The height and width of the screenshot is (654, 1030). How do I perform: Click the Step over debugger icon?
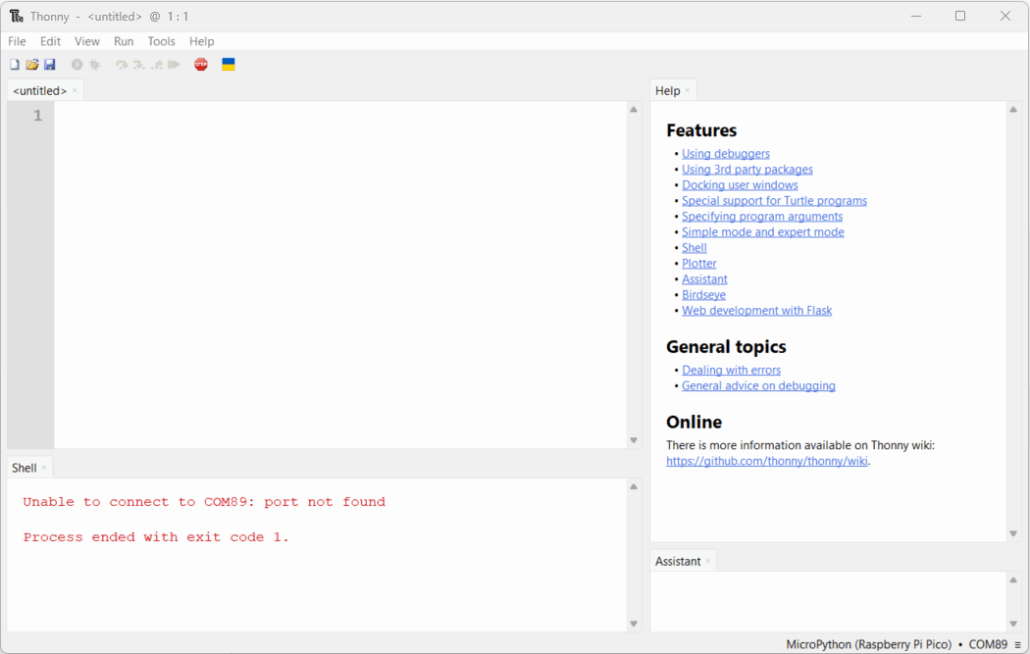click(x=122, y=64)
